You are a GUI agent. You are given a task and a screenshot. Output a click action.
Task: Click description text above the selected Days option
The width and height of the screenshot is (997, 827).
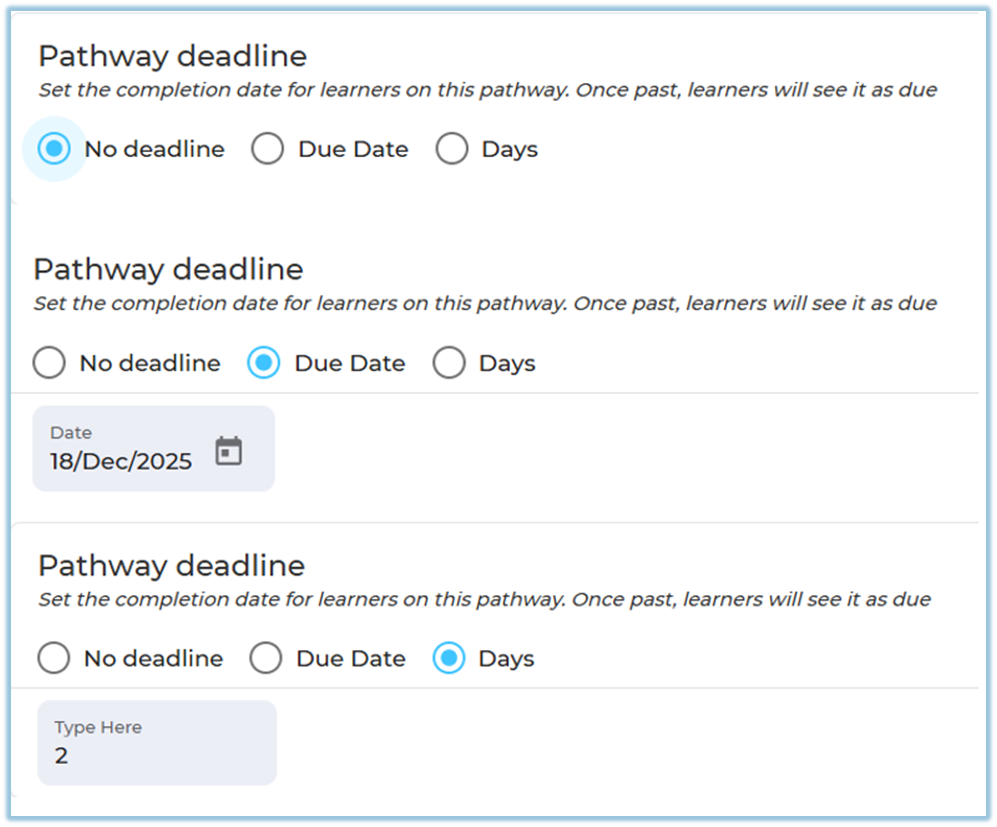tap(484, 599)
